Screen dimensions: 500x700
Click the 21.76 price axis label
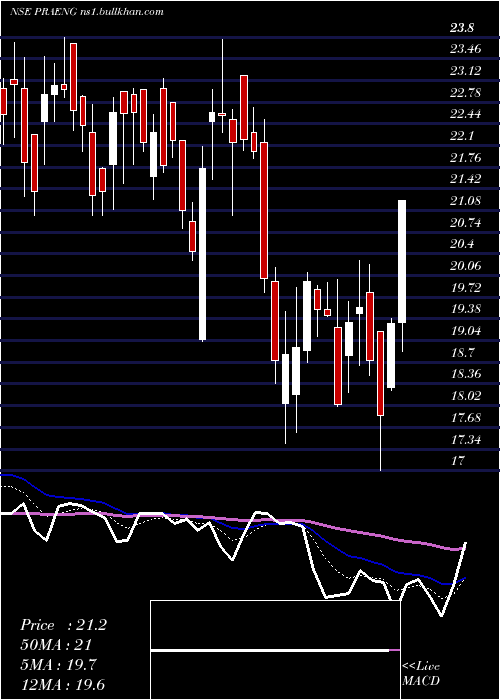pyautogui.click(x=466, y=158)
